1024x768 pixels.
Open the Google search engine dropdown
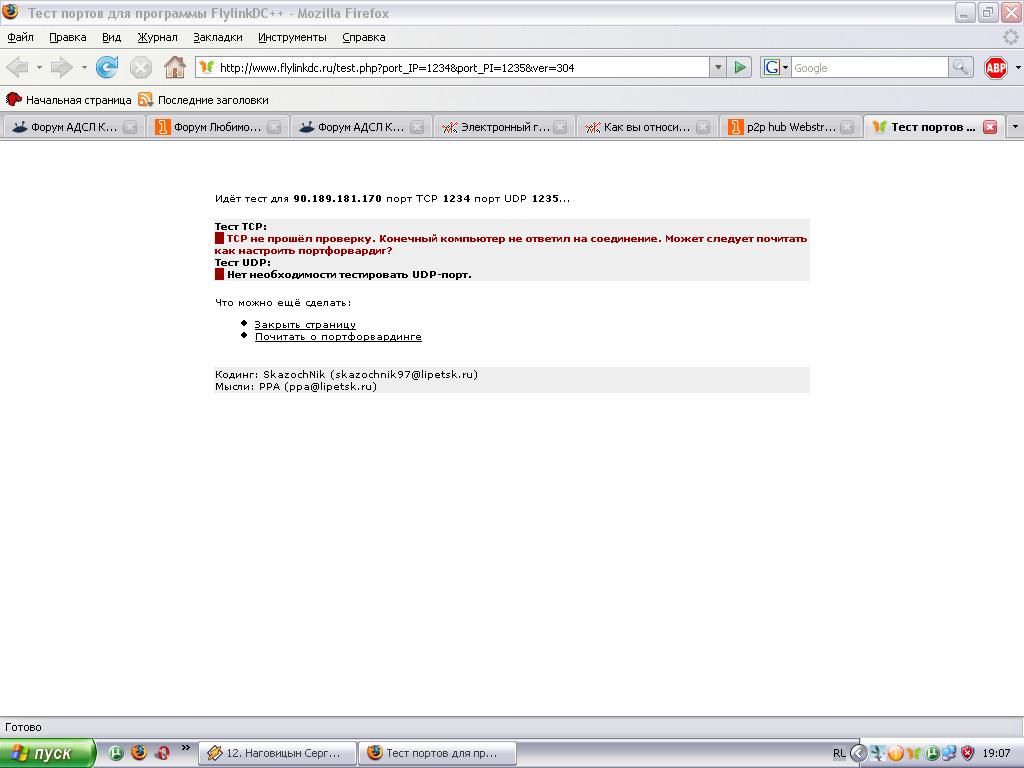click(776, 68)
